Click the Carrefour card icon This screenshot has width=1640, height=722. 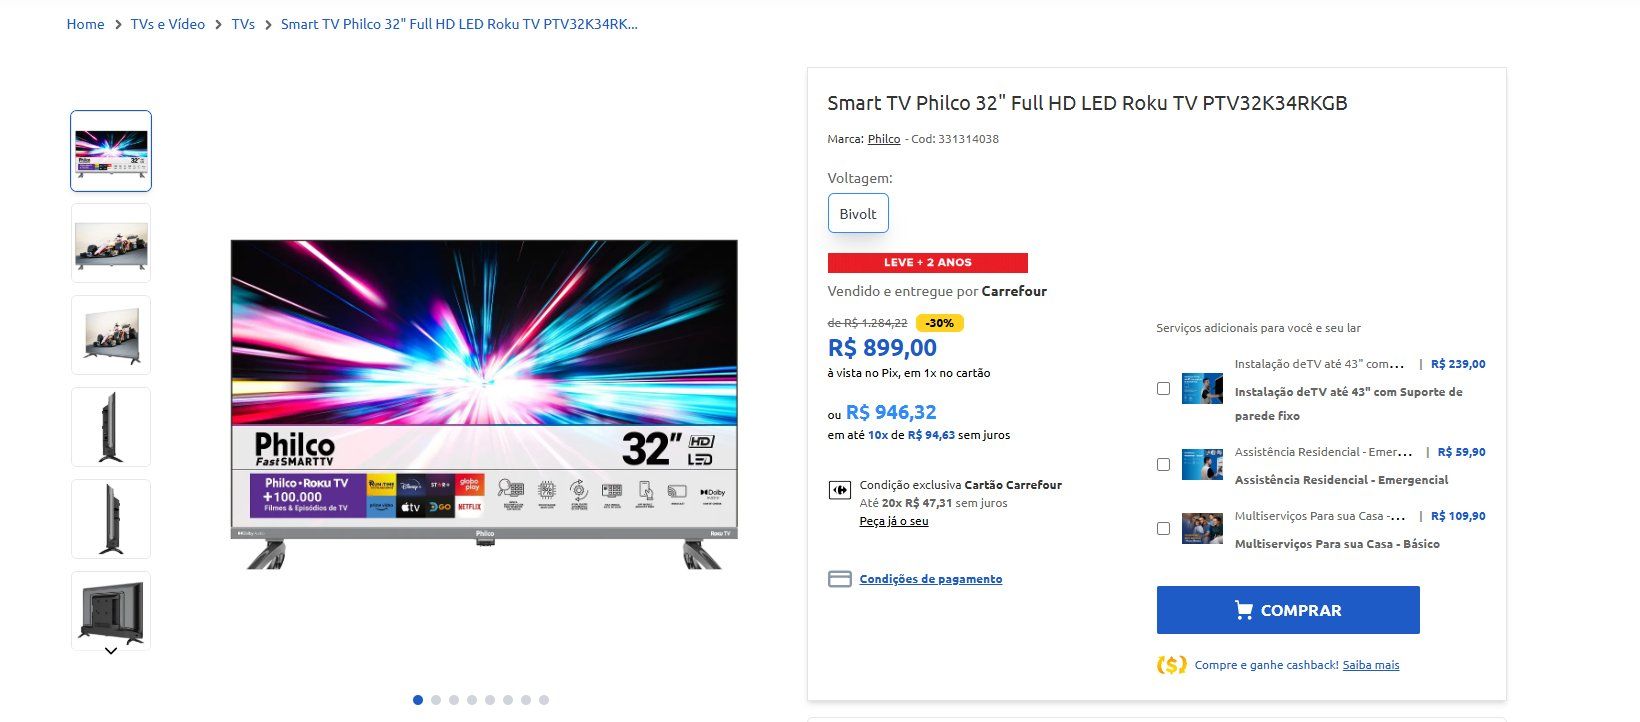click(x=839, y=490)
